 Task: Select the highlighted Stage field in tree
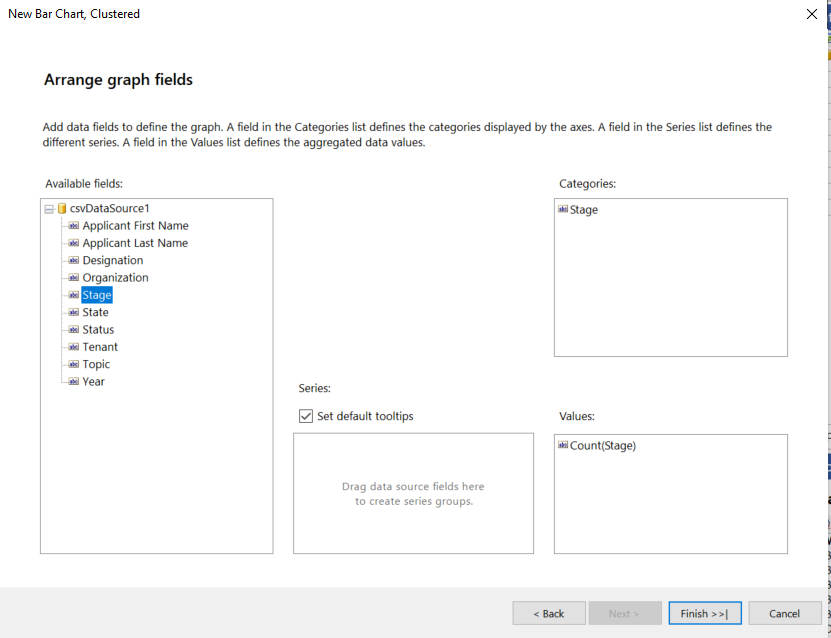pos(97,295)
